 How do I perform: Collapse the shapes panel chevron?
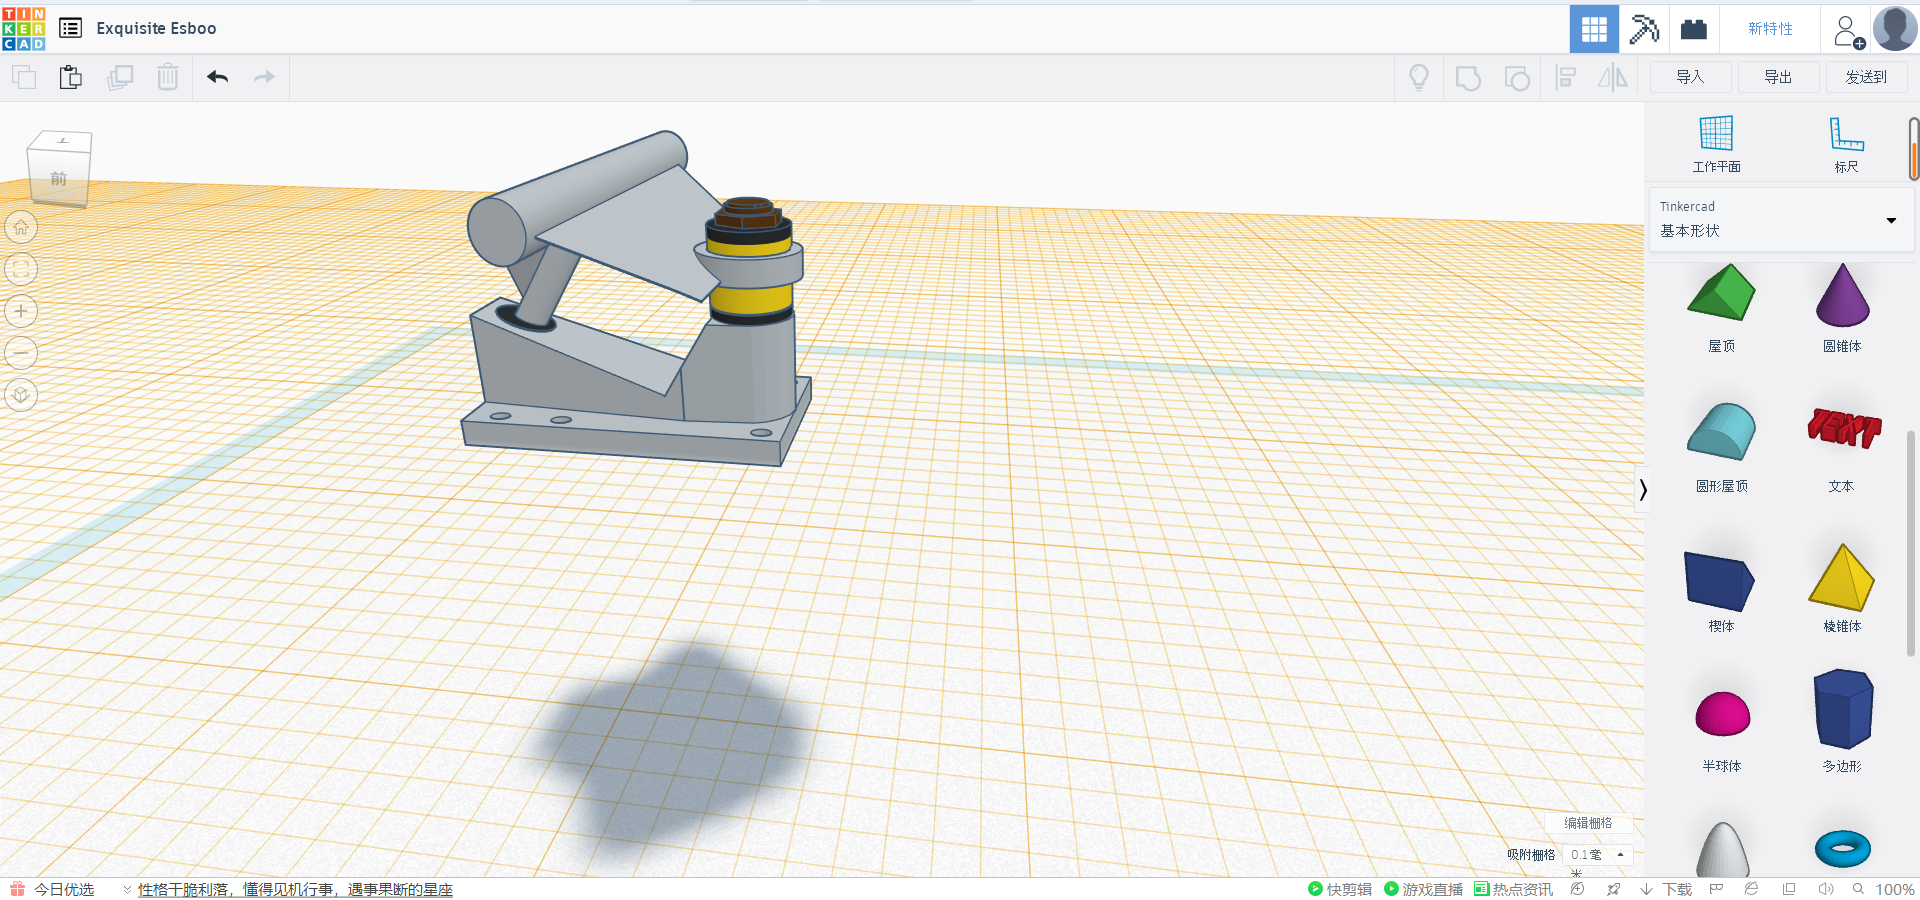tap(1642, 489)
